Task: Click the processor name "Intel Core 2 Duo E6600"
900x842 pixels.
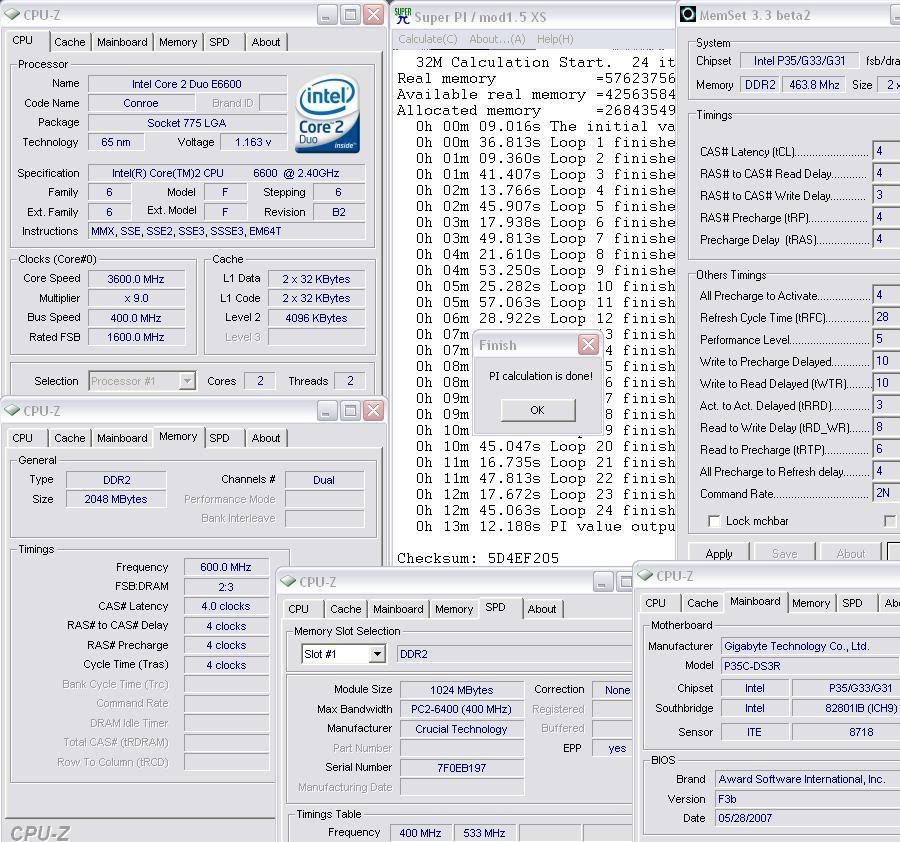Action: (x=187, y=84)
